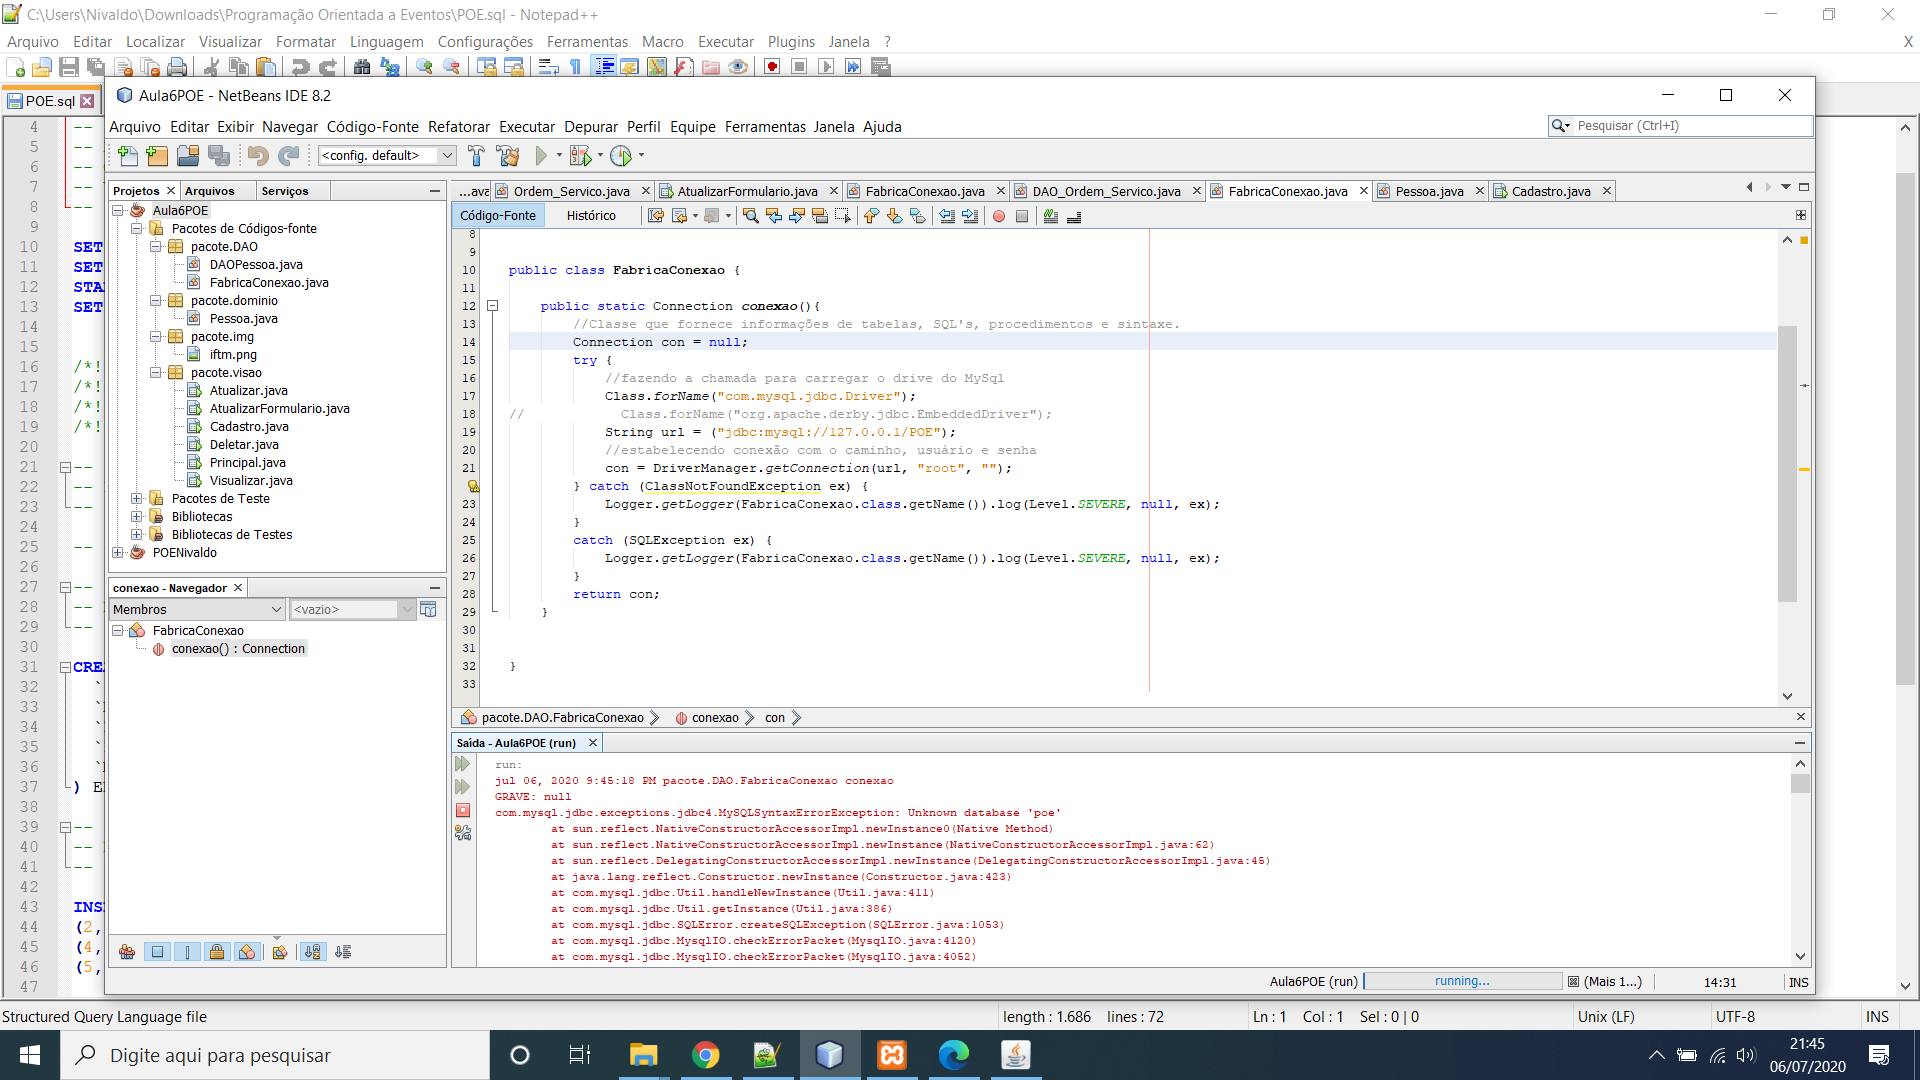1920x1080 pixels.
Task: Toggle Show Static Members filter in Navigator
Action: 187,952
